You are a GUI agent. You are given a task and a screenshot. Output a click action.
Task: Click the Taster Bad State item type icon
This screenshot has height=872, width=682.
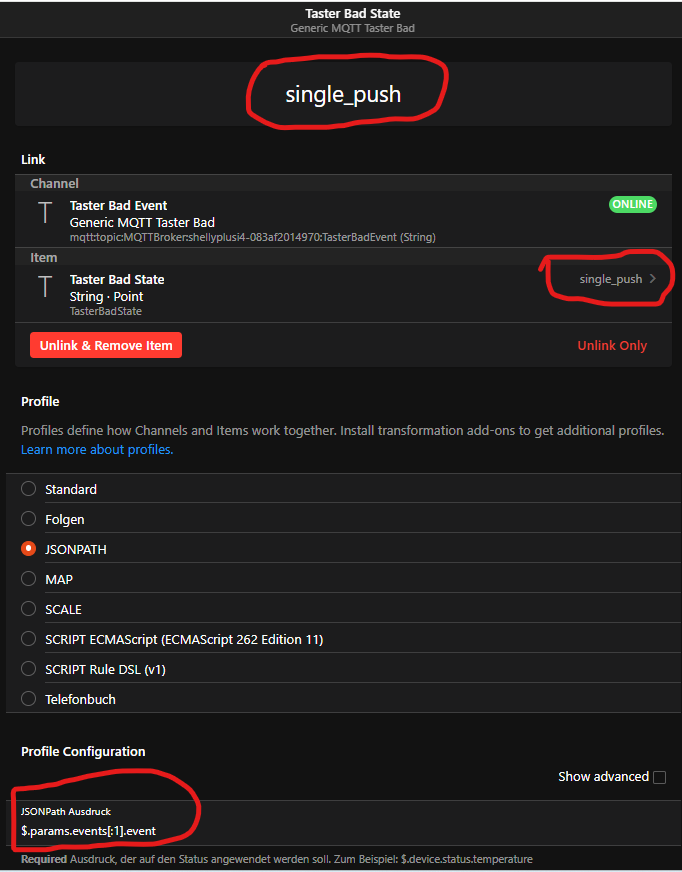(44, 287)
